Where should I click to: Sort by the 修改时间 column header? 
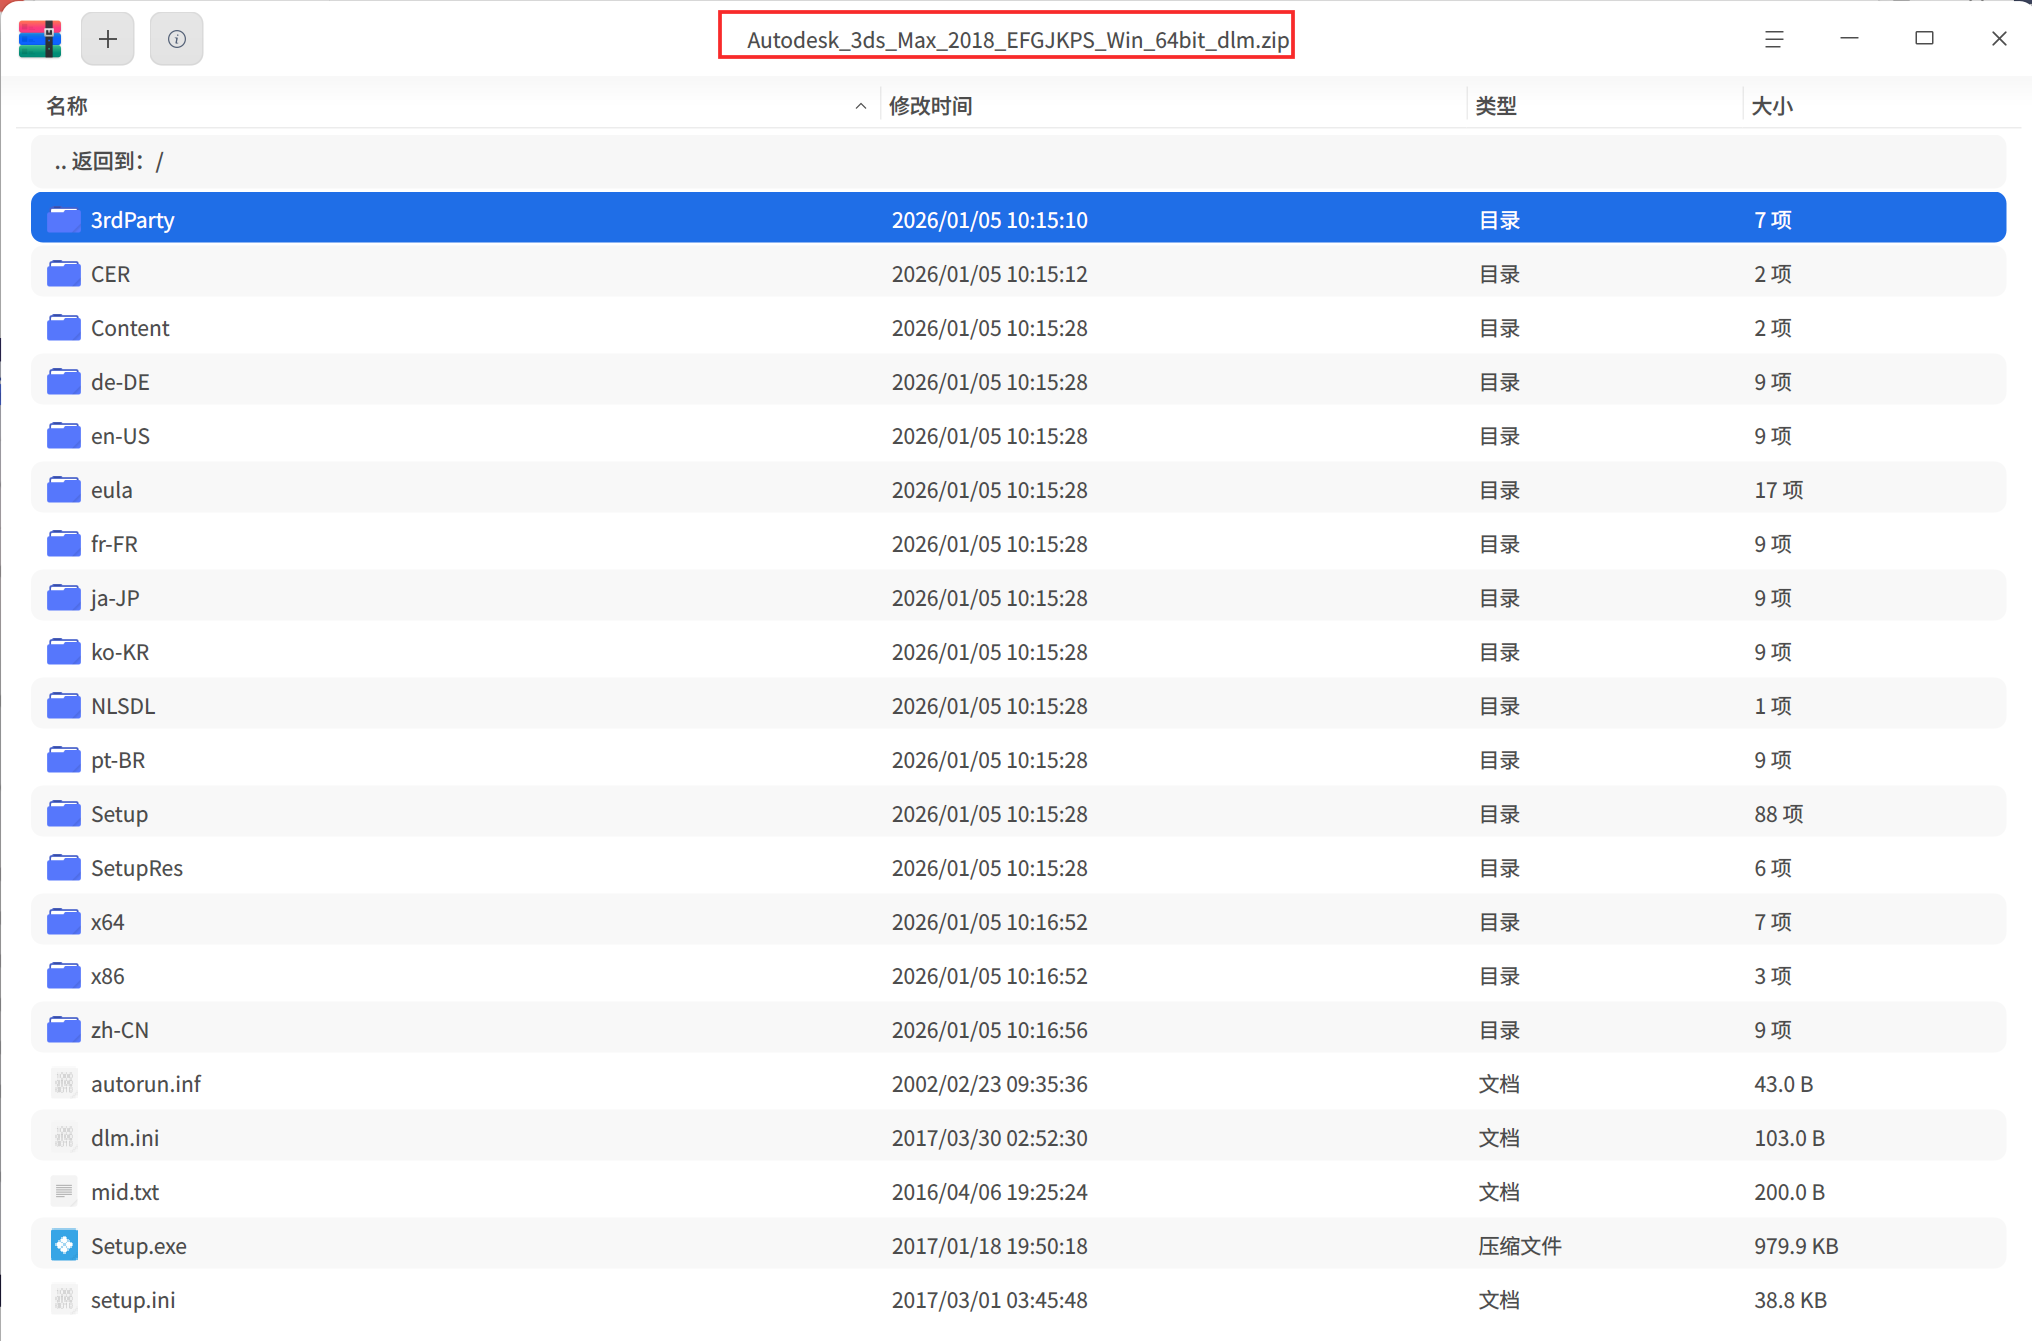930,106
